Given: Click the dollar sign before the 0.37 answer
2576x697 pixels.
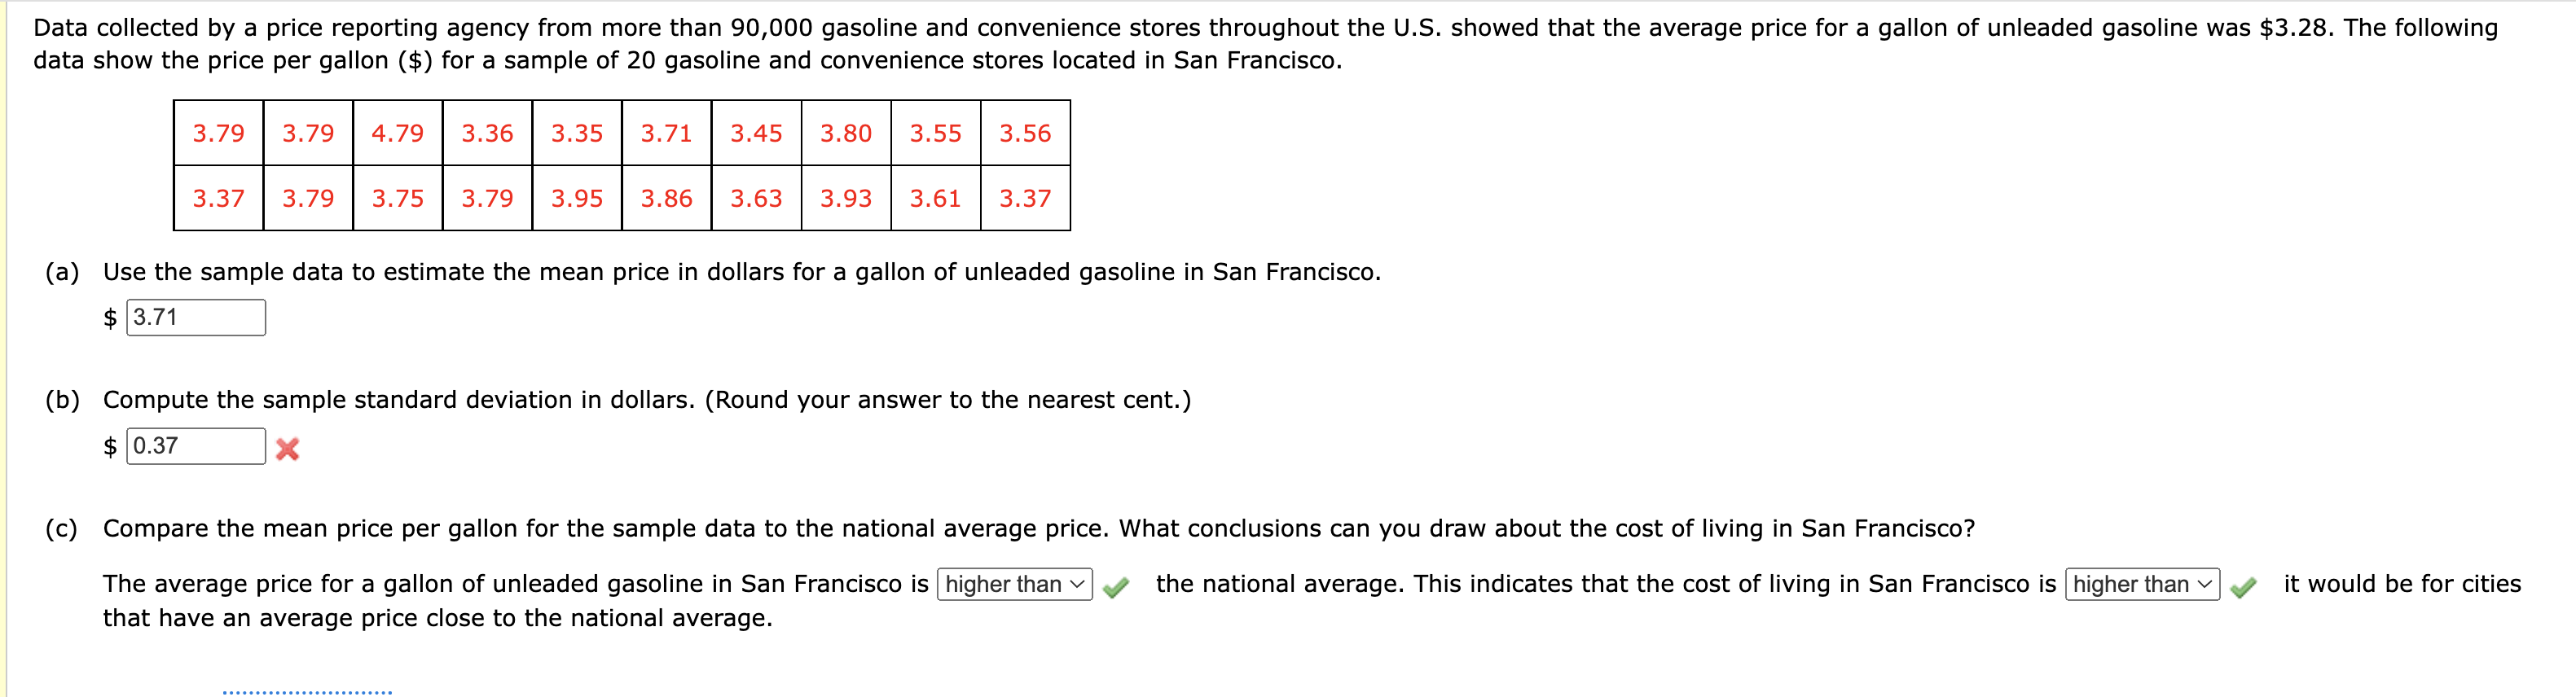Looking at the screenshot, I should 111,448.
